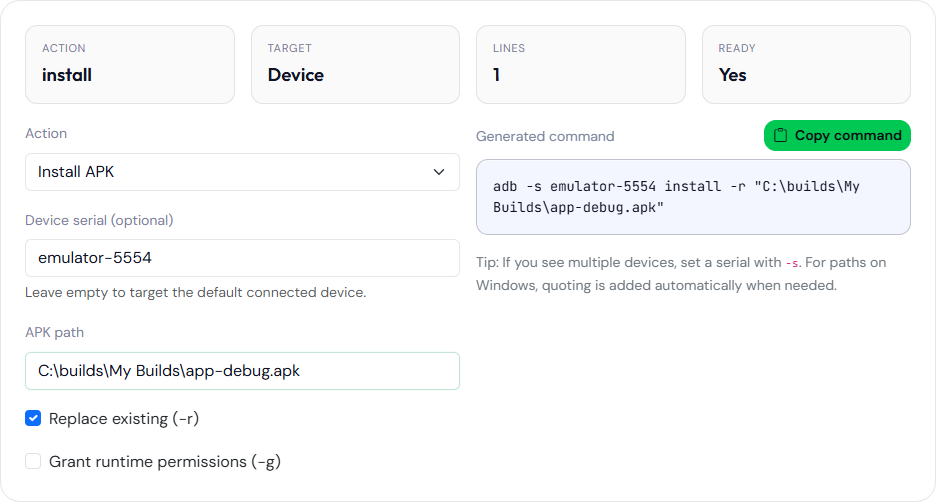The height and width of the screenshot is (503, 936).
Task: Click the pink -s code snippet in tip
Action: point(792,263)
